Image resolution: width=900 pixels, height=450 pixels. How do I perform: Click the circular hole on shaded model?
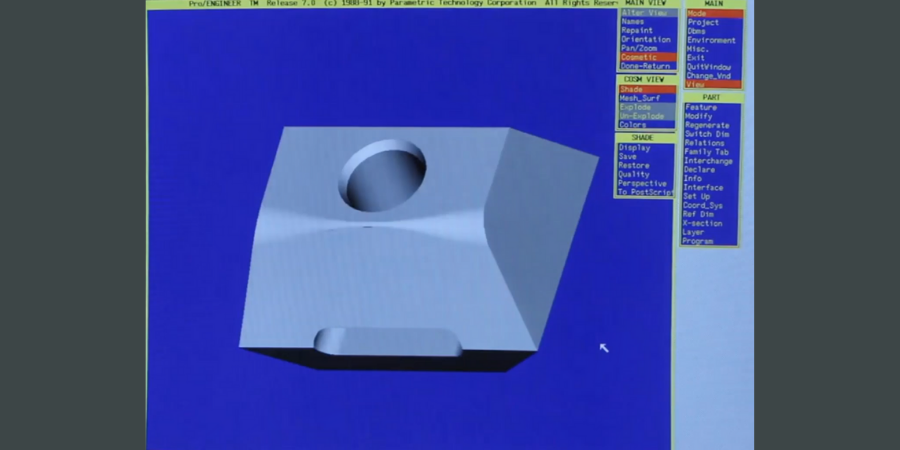(x=382, y=175)
